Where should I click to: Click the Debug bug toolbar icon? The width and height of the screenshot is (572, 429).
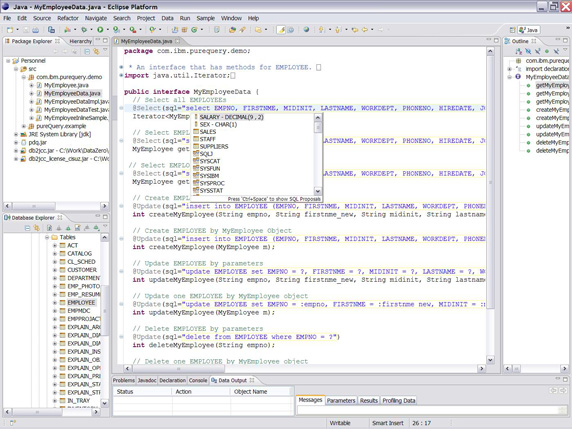tap(84, 30)
